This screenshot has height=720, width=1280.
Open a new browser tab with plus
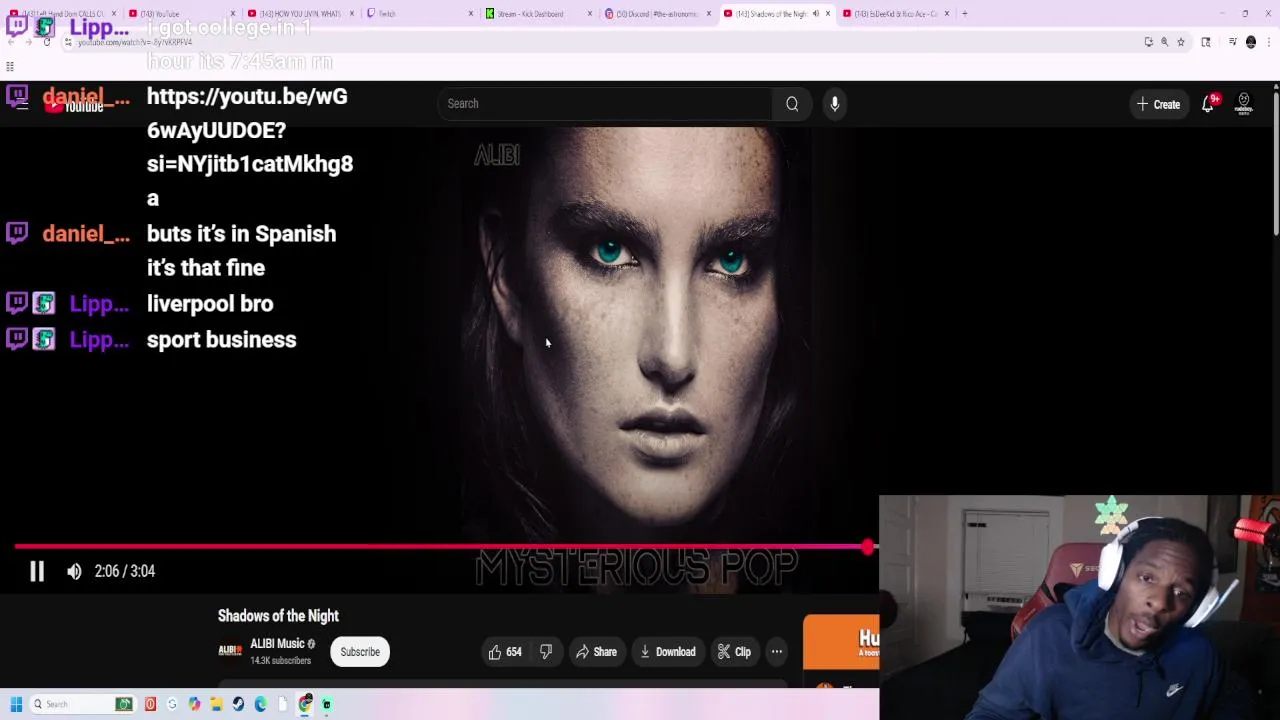(964, 14)
